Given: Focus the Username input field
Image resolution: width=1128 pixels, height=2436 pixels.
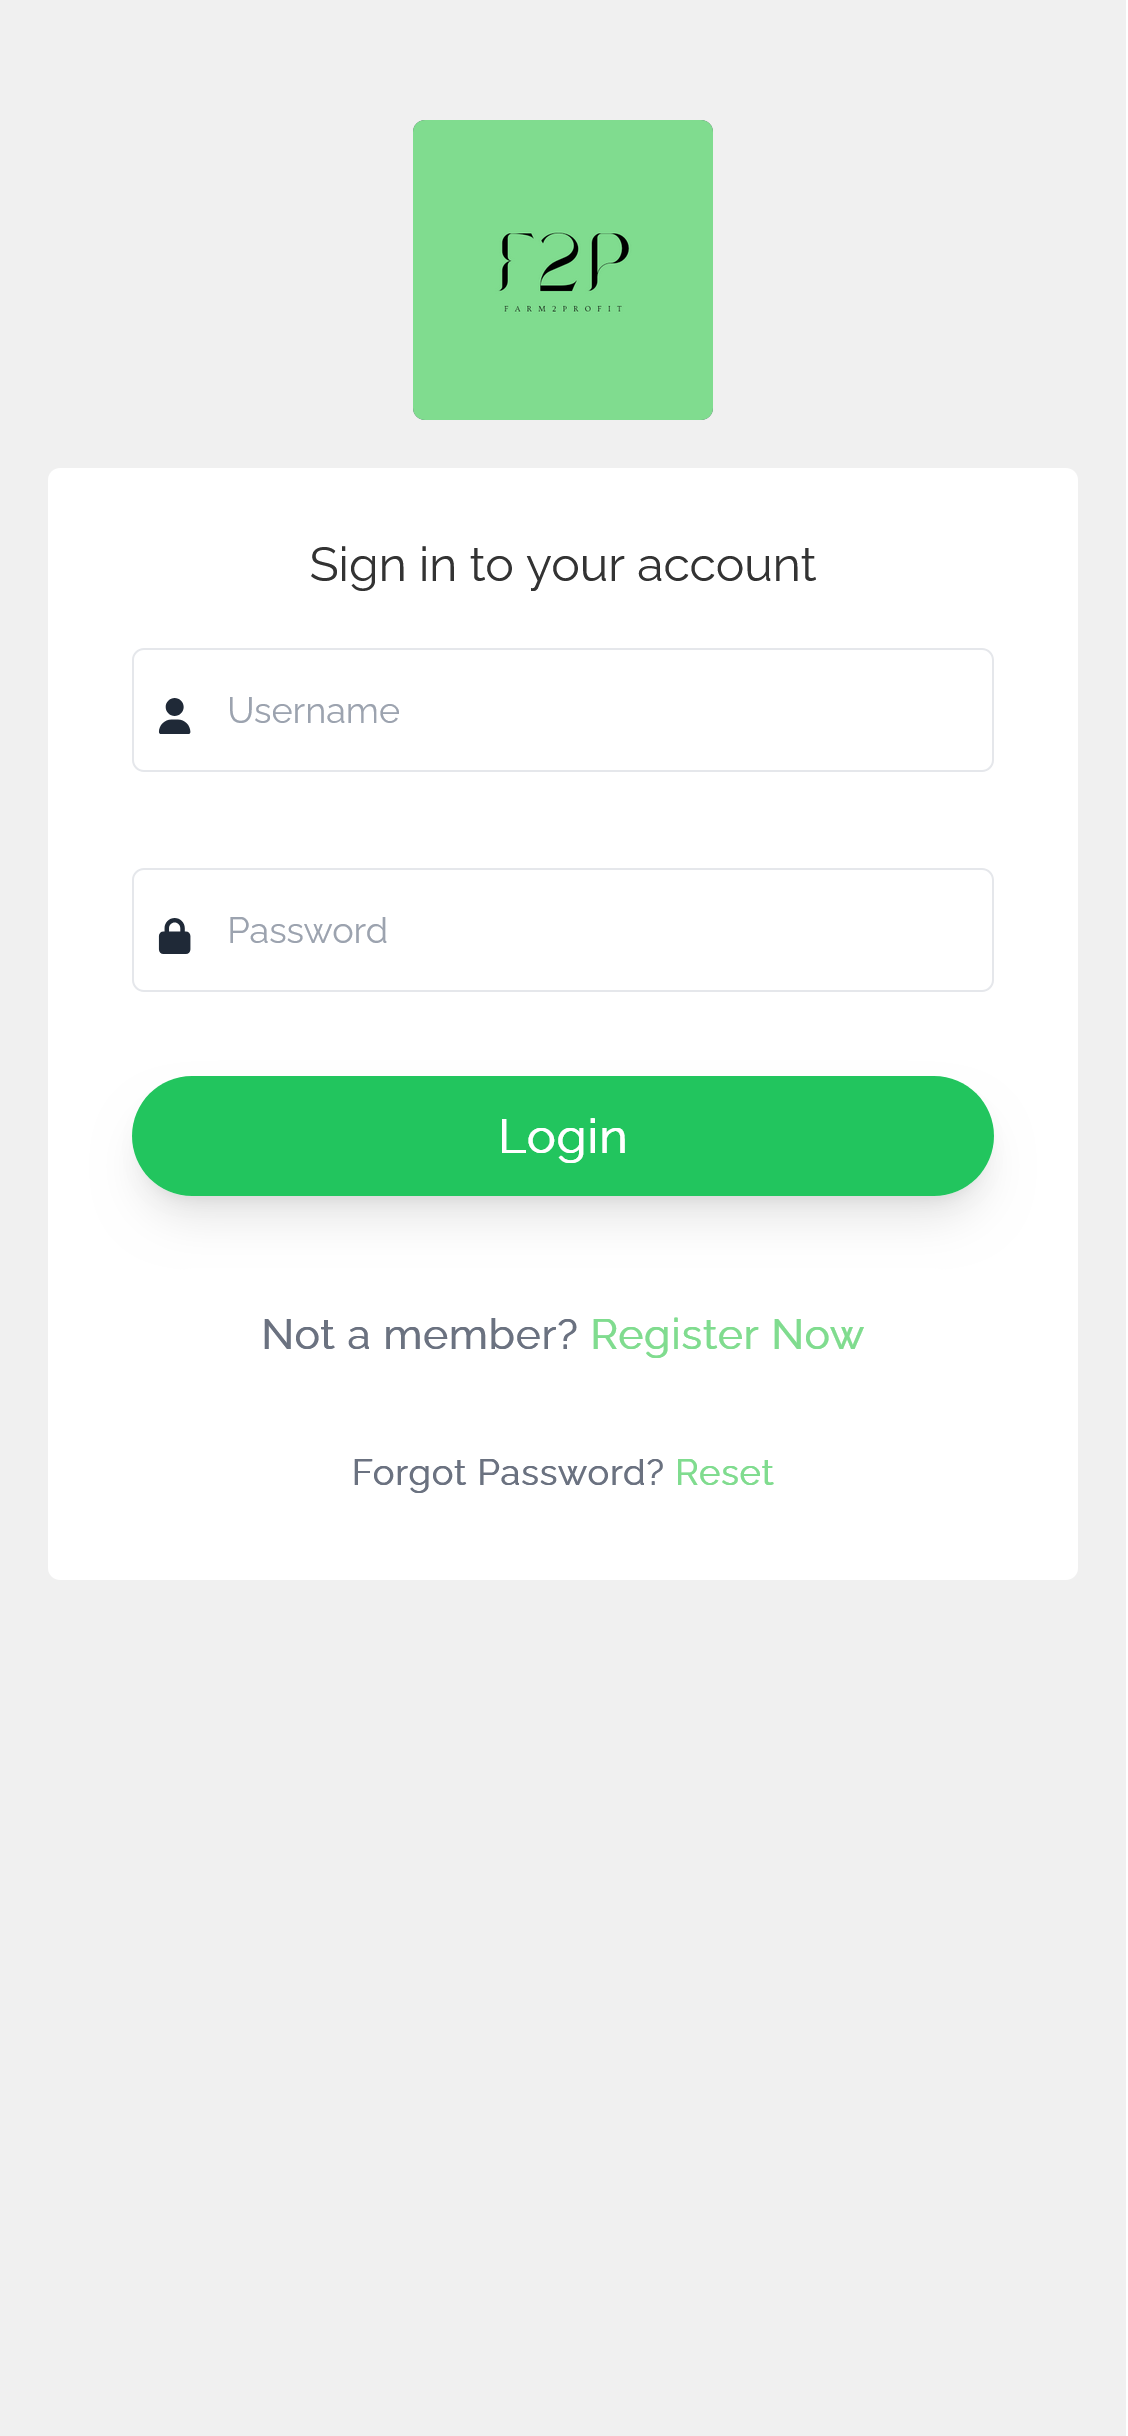Looking at the screenshot, I should pyautogui.click(x=563, y=710).
